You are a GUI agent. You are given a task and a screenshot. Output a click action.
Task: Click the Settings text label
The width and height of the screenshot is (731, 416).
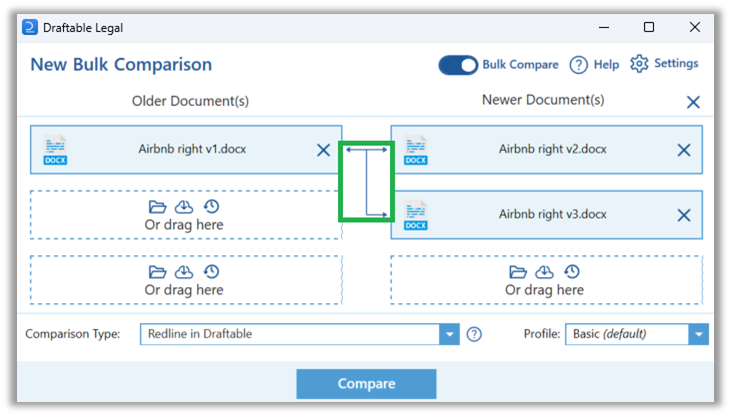click(x=676, y=63)
